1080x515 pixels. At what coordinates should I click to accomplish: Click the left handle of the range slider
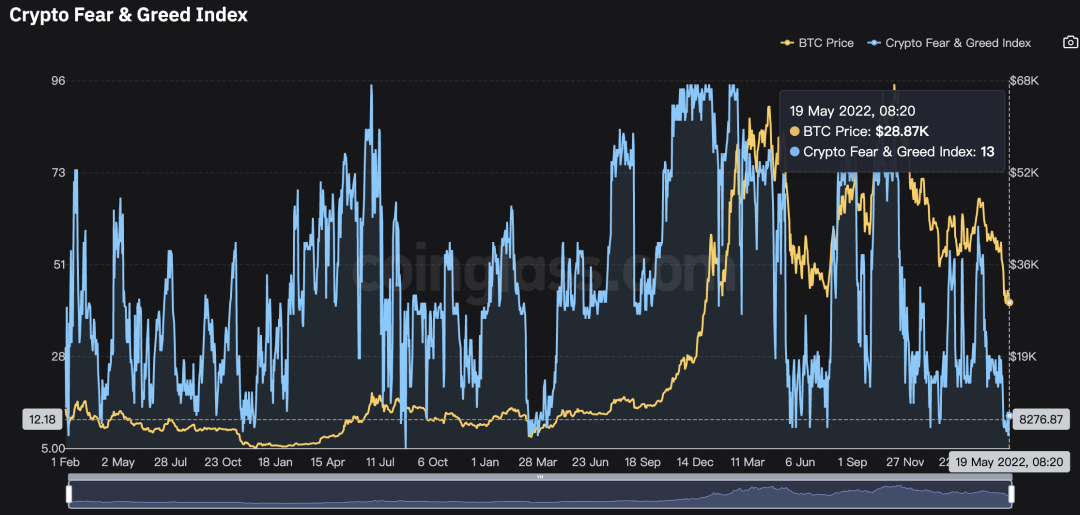(68, 494)
